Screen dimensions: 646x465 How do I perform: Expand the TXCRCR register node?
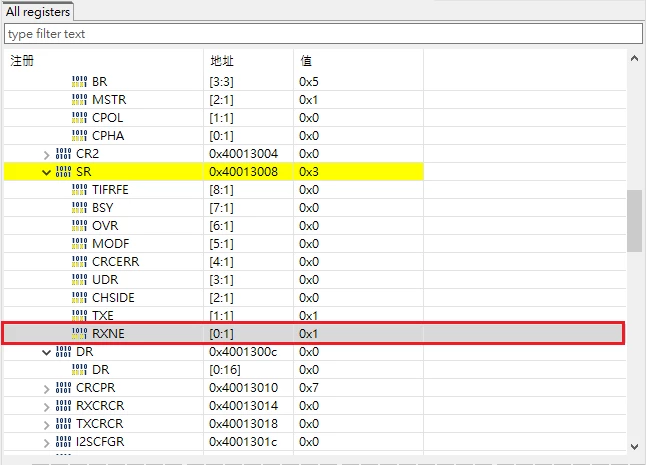[x=47, y=425]
